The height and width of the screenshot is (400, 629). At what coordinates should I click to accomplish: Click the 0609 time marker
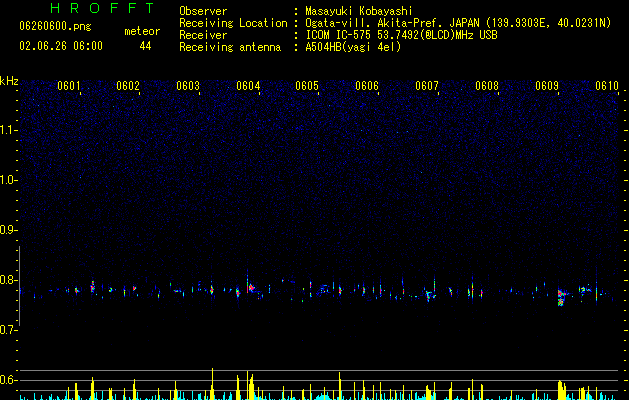coord(547,86)
